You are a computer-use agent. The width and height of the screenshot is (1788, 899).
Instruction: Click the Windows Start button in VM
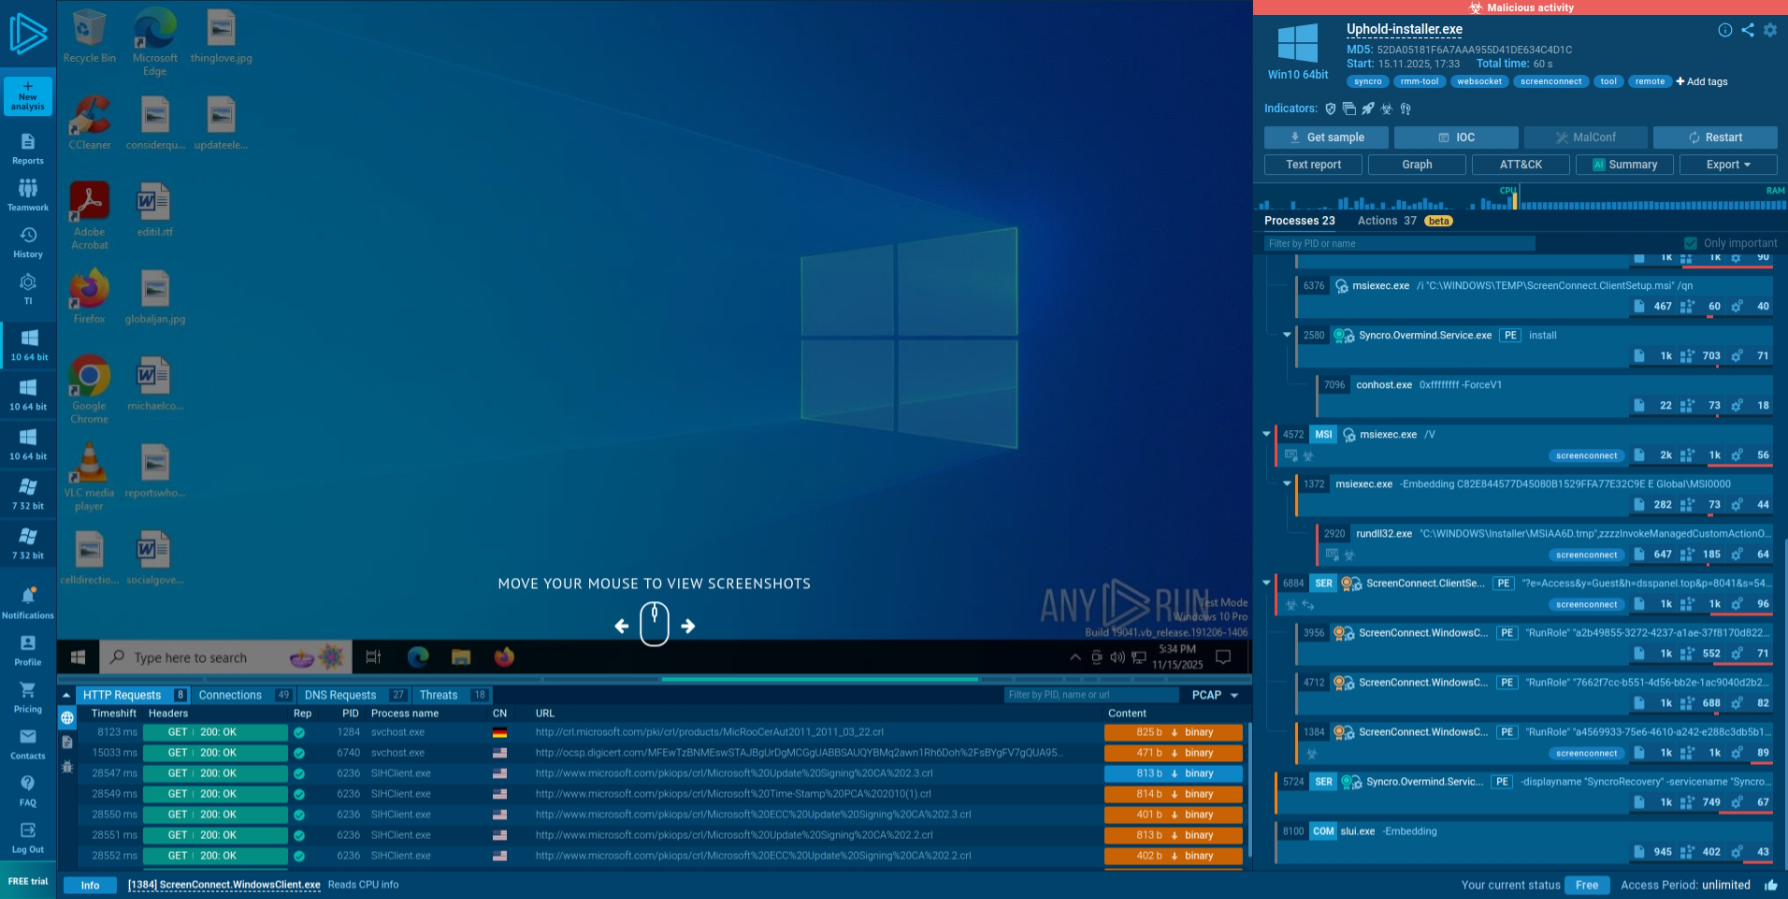(x=78, y=657)
